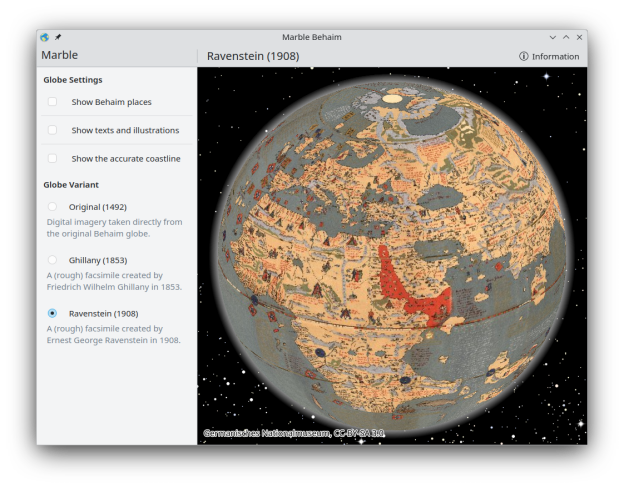
Task: Click the Globe Variant section heading
Action: click(71, 185)
